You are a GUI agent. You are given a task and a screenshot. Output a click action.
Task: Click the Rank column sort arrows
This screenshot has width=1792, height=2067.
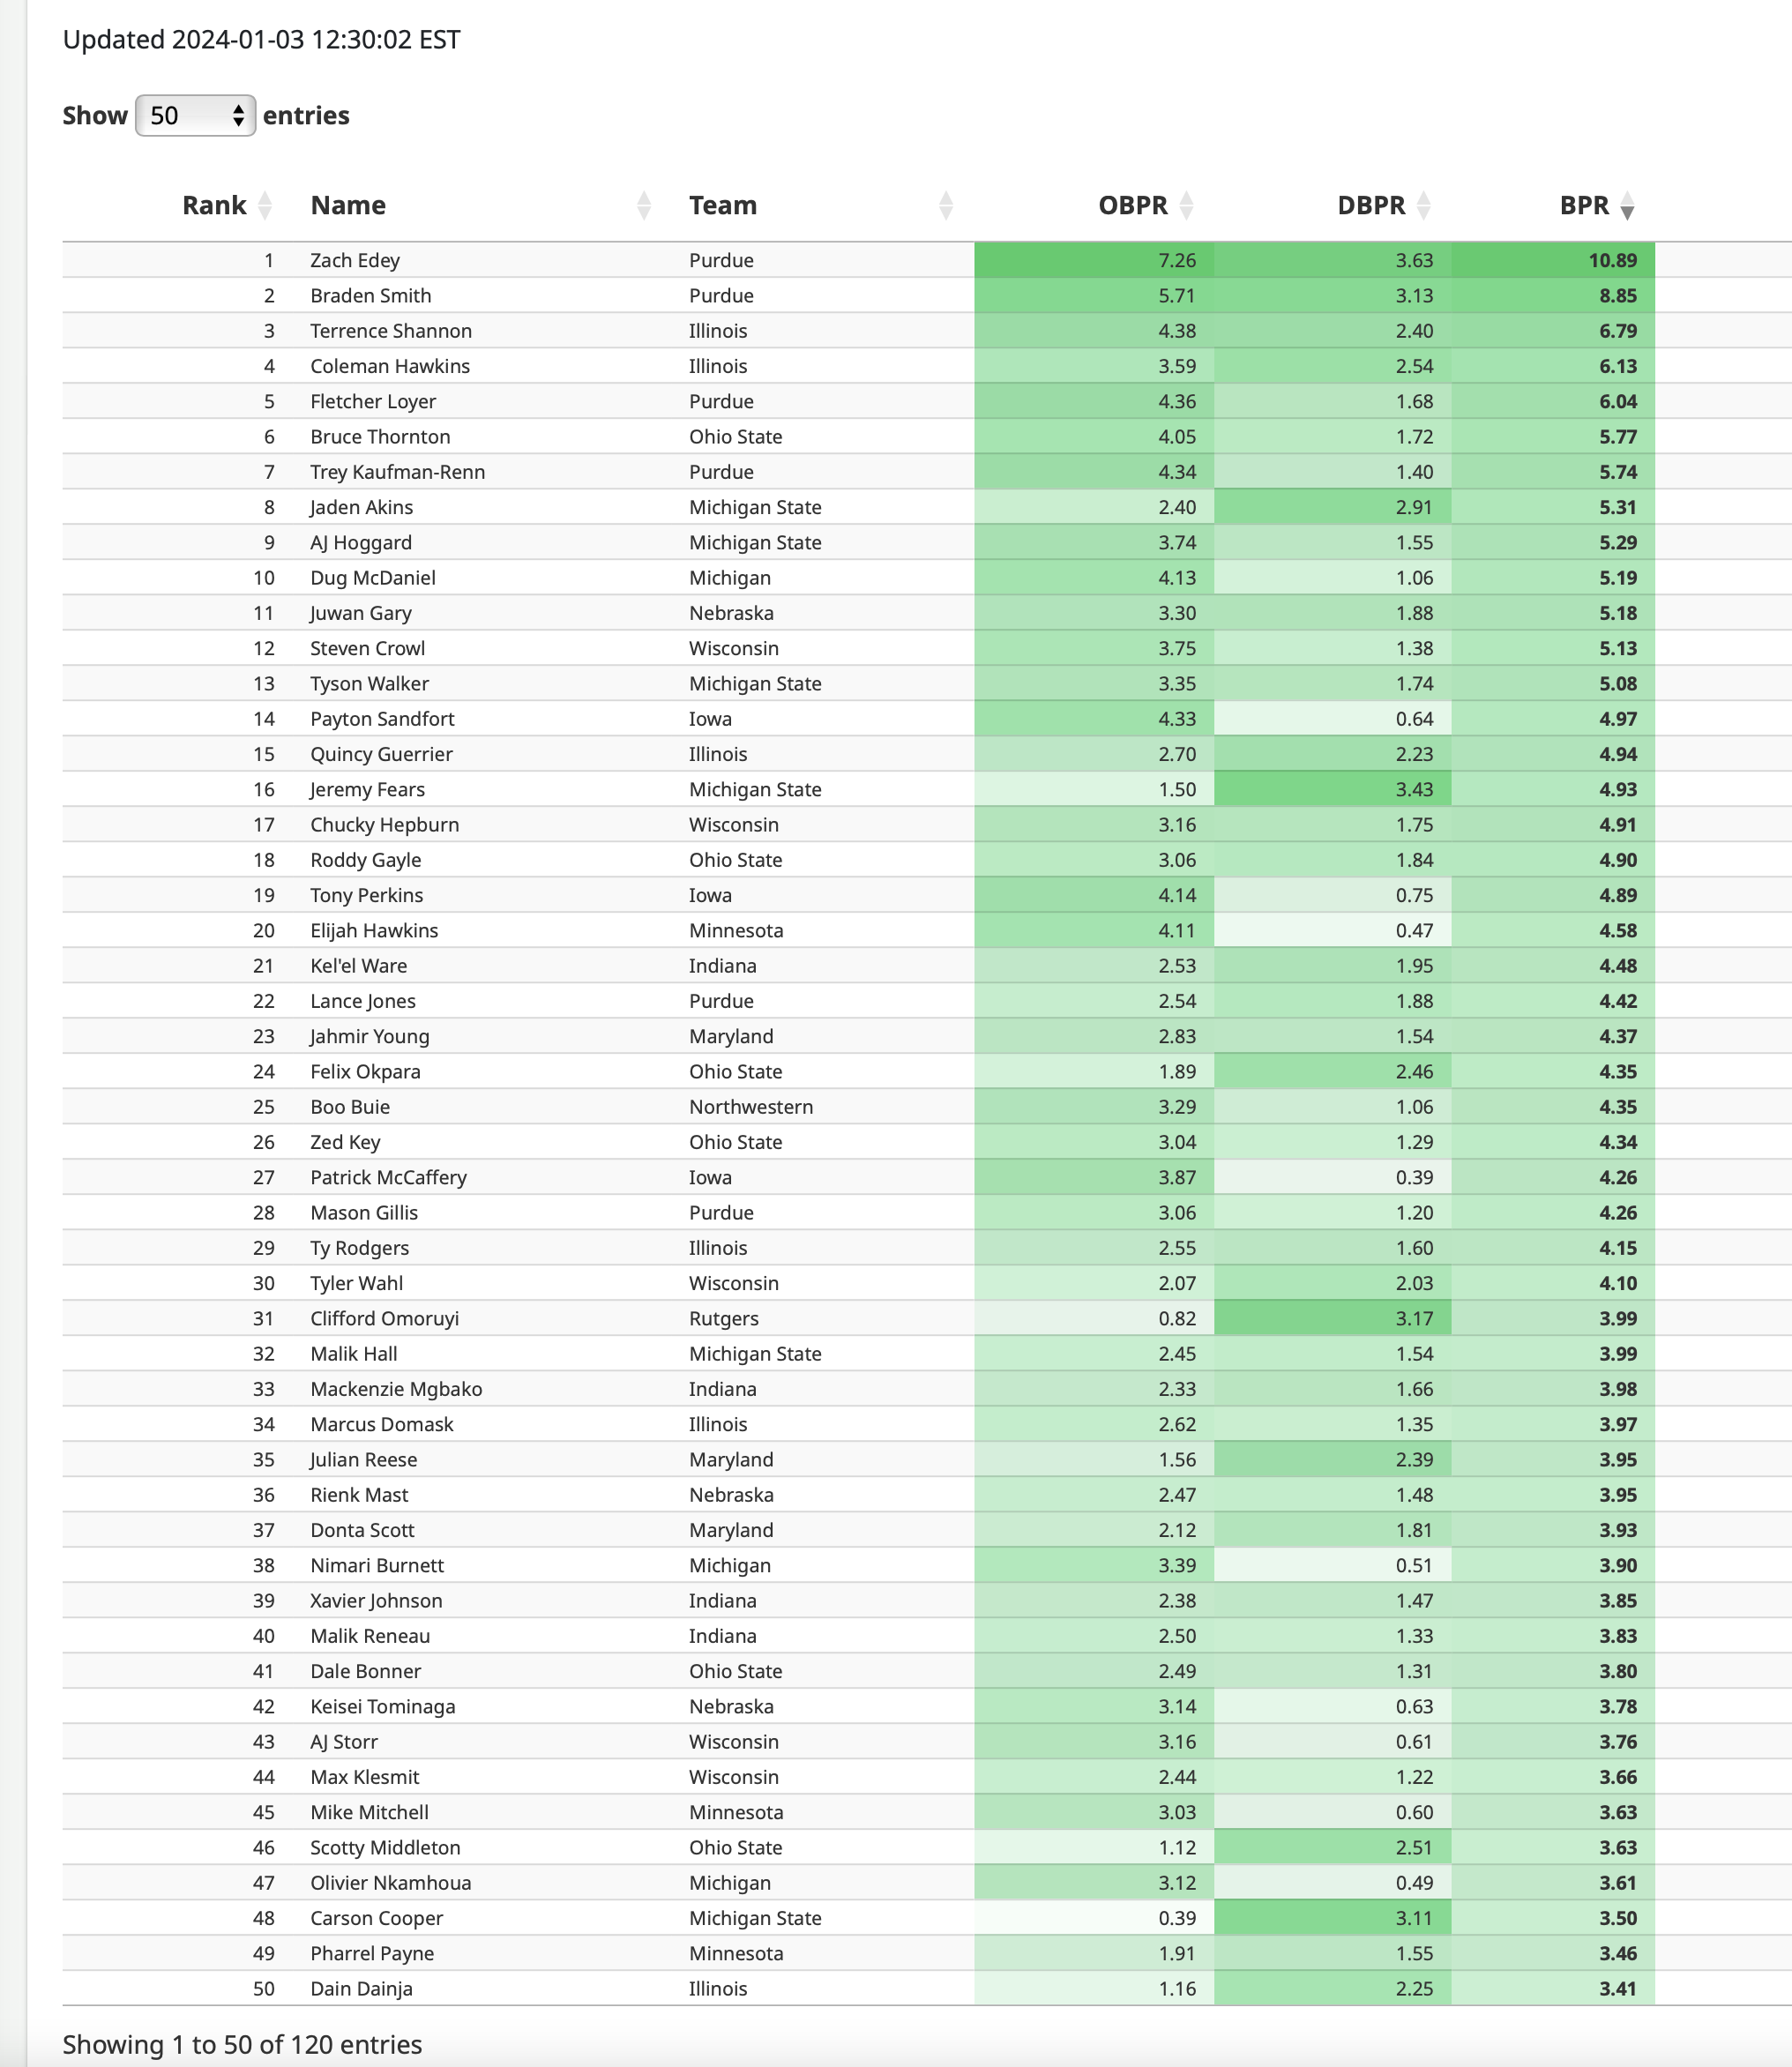tap(265, 206)
